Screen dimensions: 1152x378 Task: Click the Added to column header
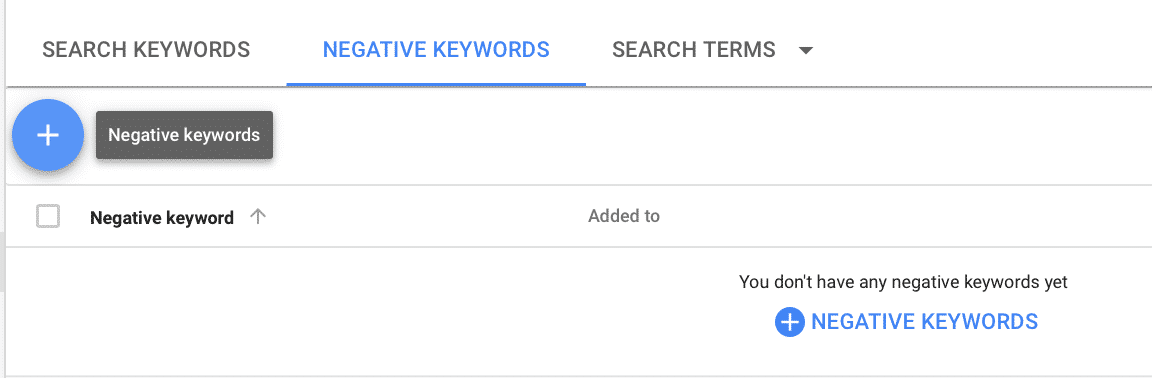tap(624, 216)
